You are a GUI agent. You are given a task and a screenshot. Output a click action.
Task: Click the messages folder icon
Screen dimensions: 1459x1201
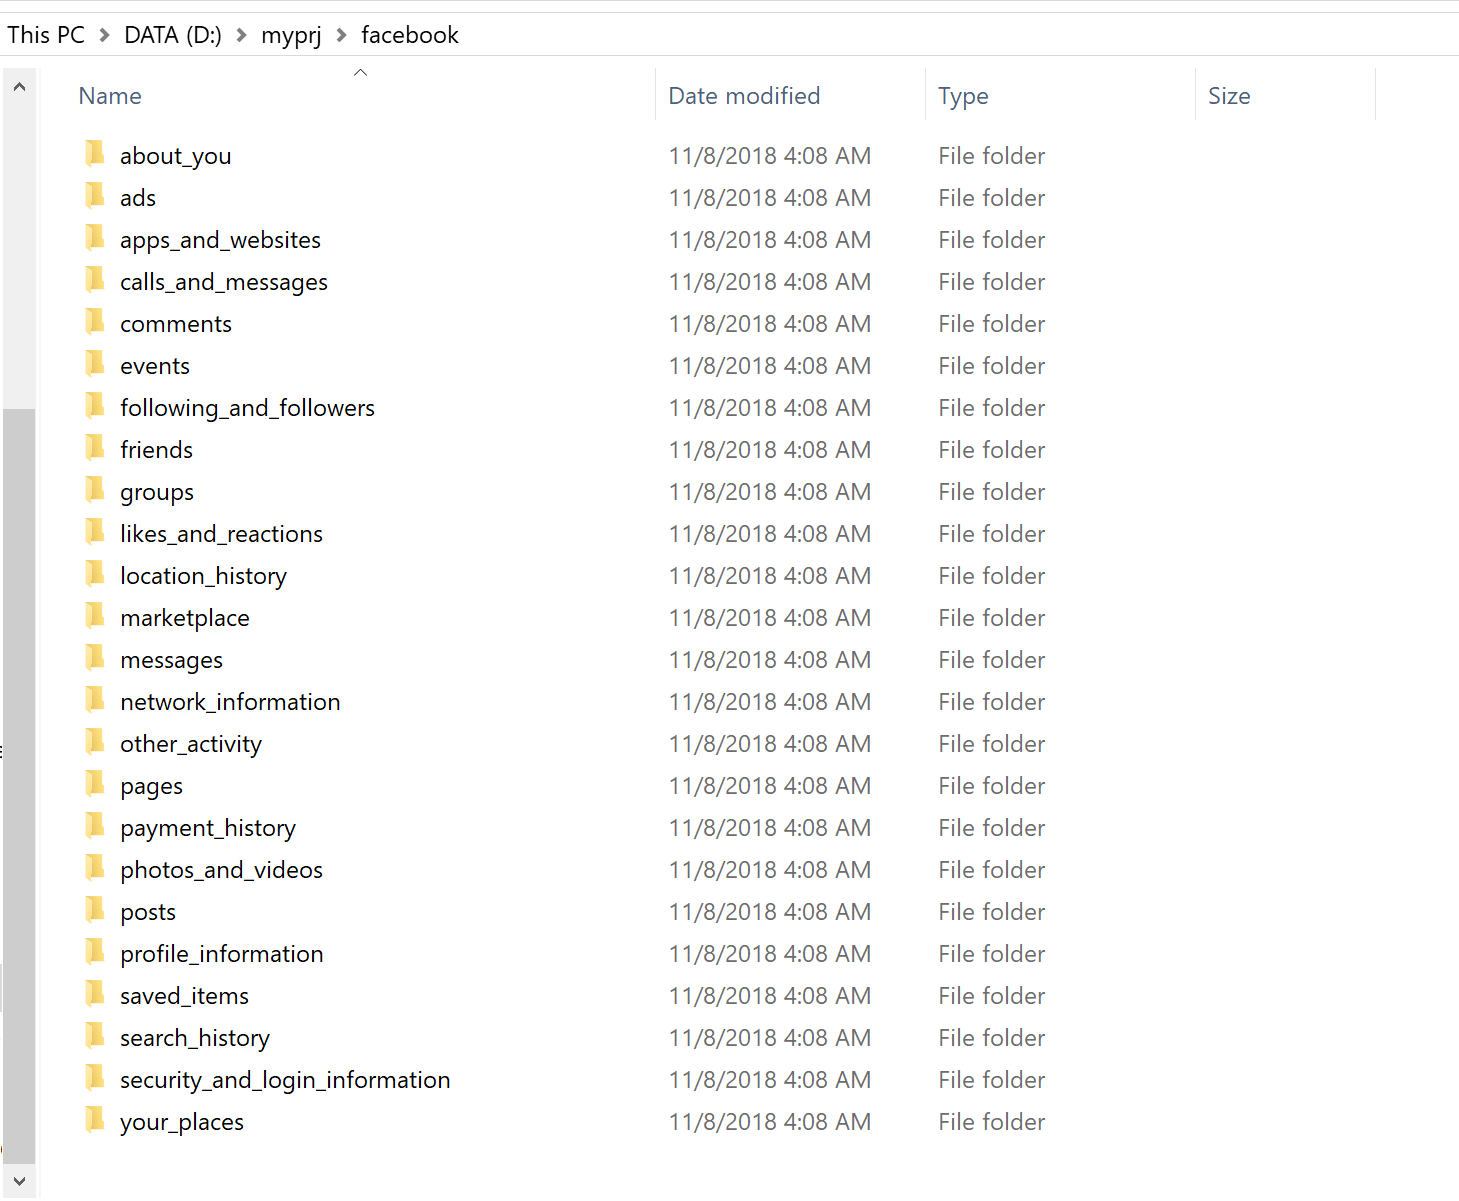(x=95, y=657)
